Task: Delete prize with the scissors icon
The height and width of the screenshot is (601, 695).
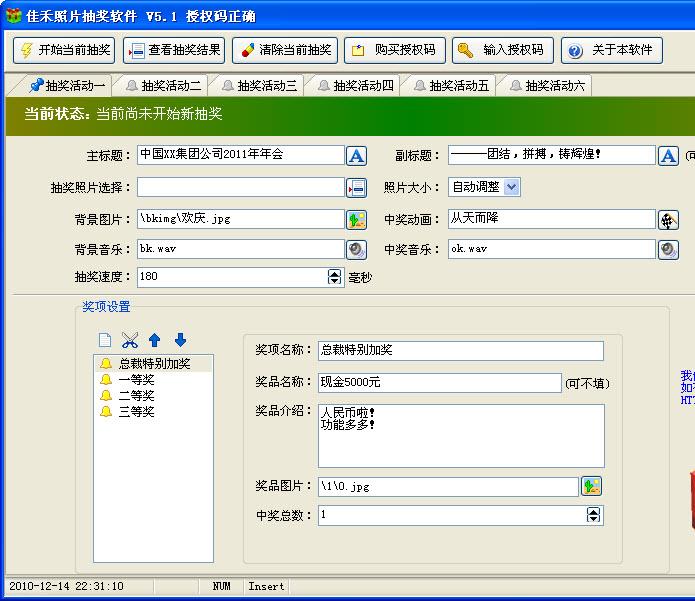Action: coord(130,340)
